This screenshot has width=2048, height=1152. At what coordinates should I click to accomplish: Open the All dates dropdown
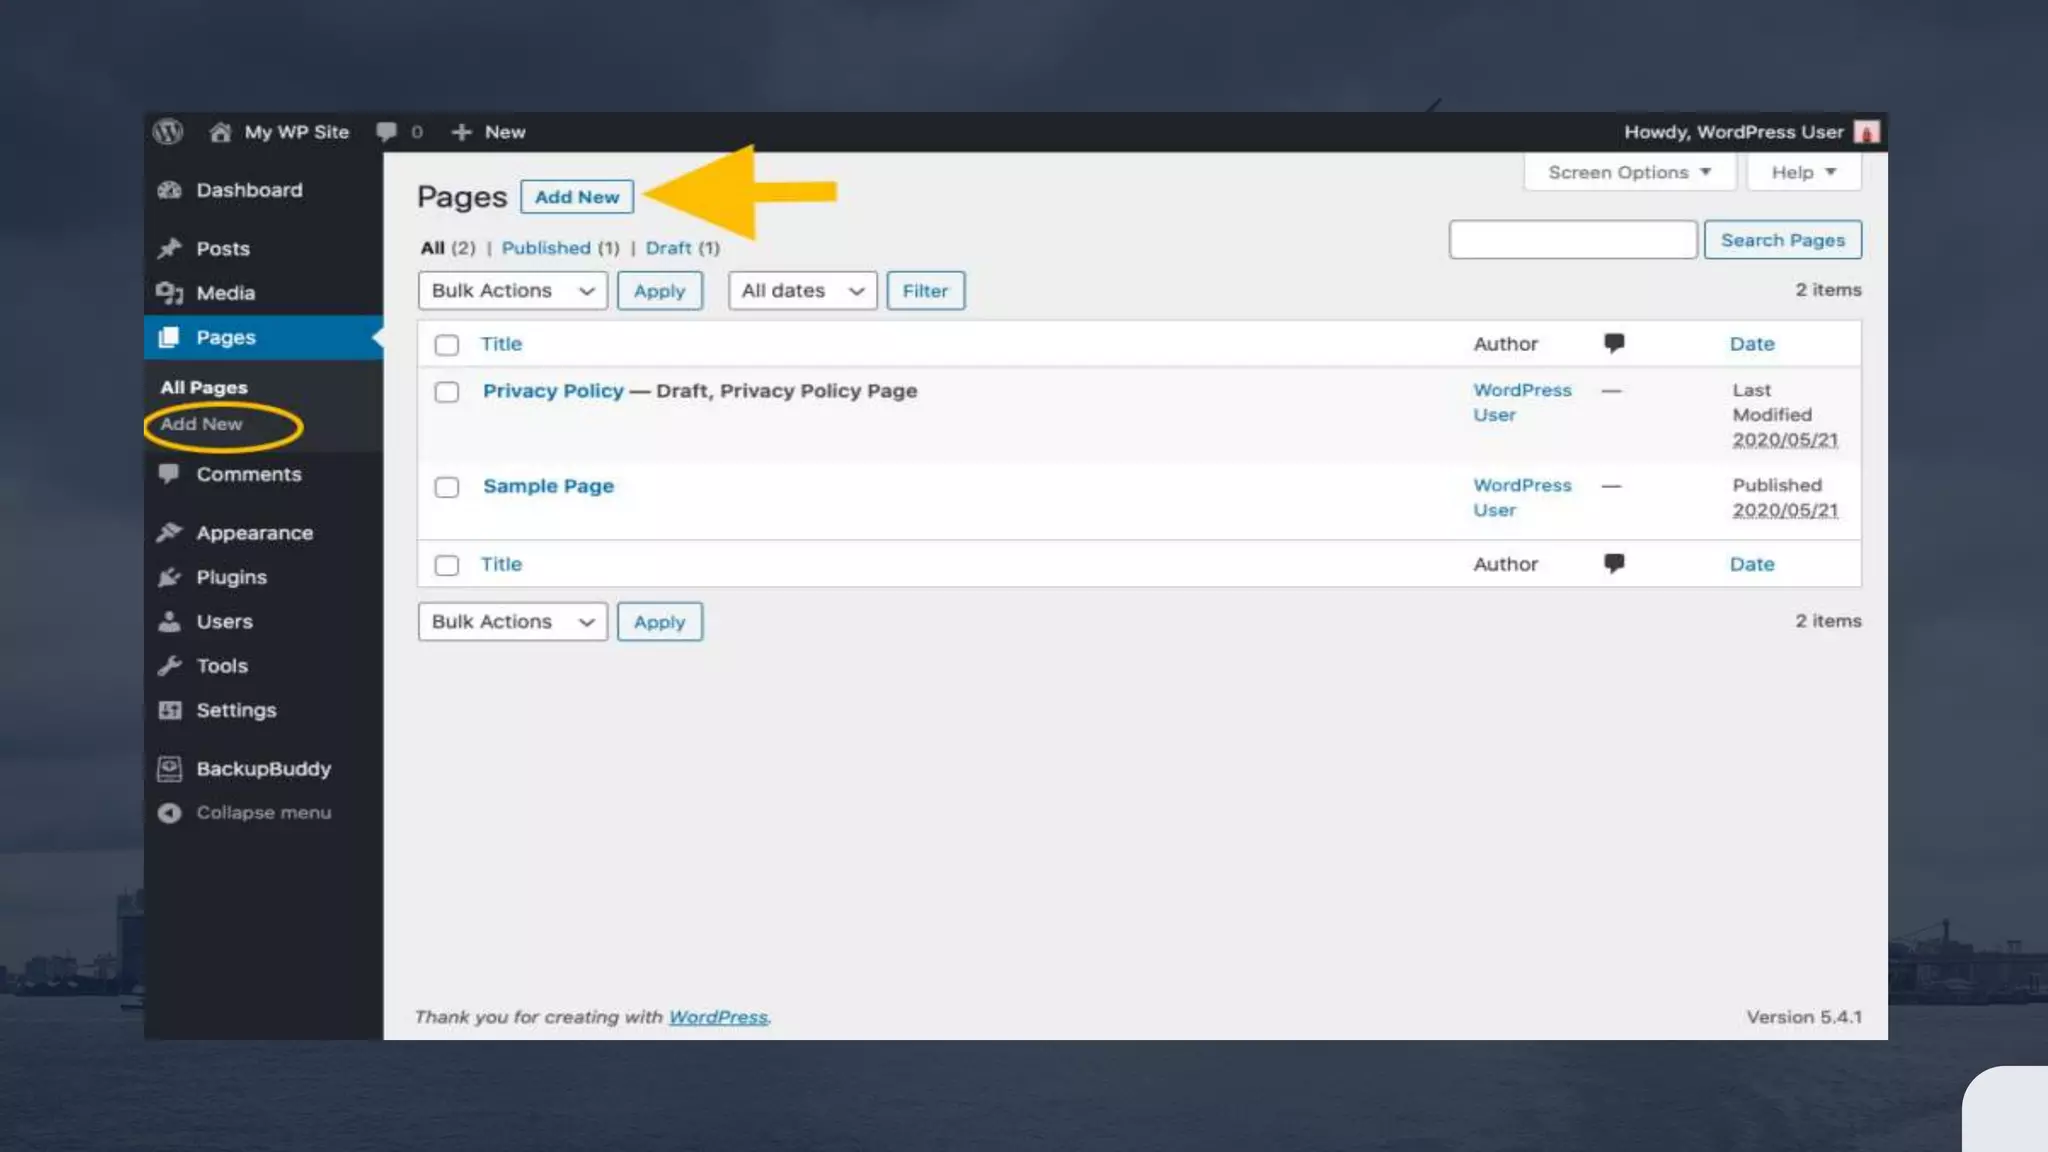click(x=802, y=291)
